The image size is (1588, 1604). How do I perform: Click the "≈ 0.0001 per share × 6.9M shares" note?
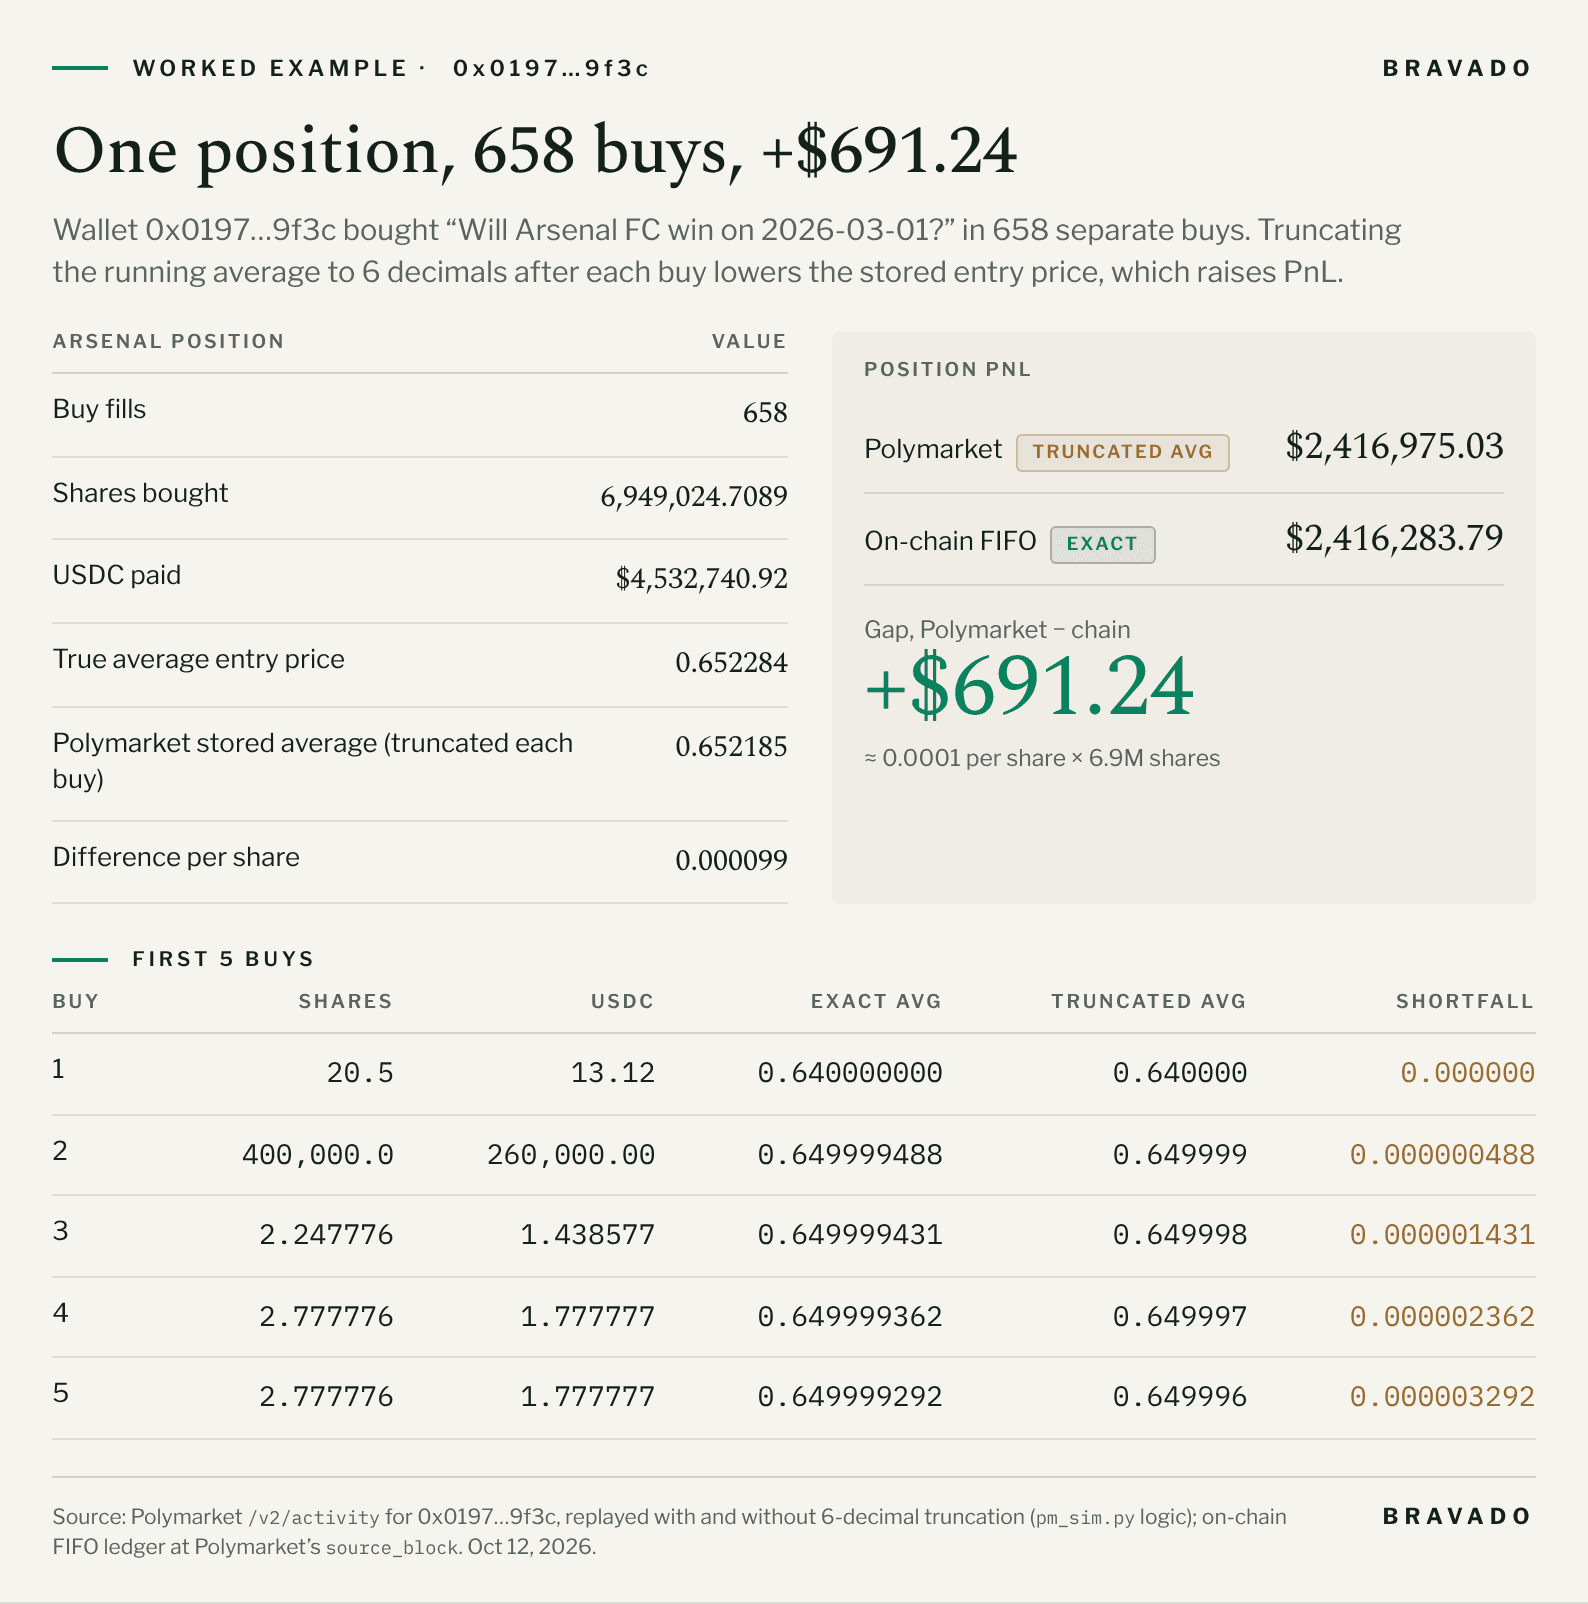coord(1043,758)
